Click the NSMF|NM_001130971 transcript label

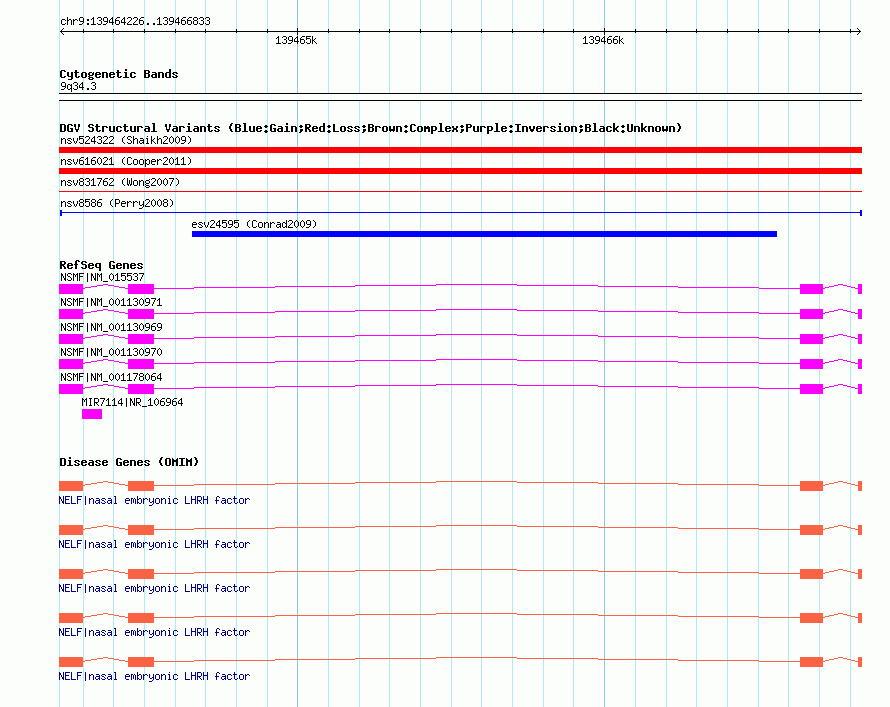(111, 302)
